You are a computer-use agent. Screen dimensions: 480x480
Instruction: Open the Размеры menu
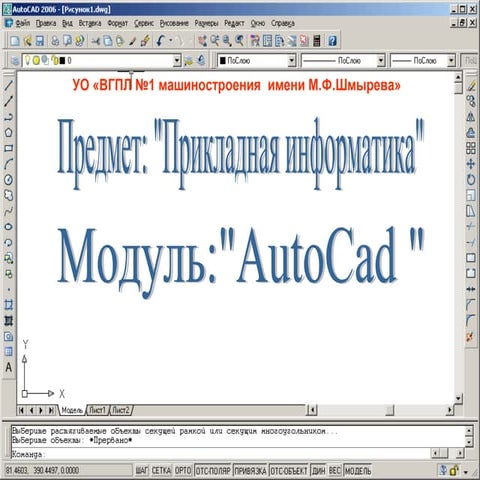pos(206,23)
